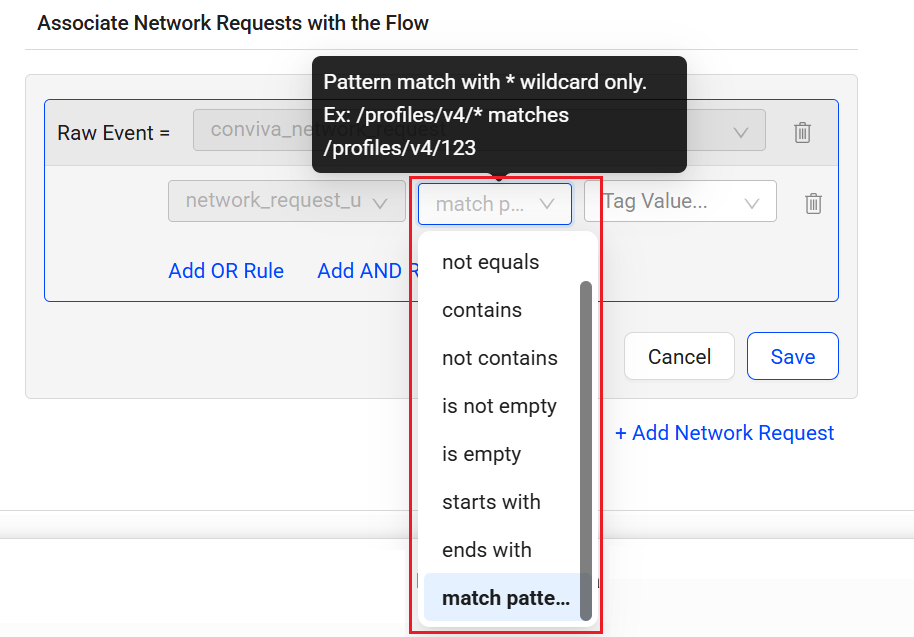Delete the network_request_u rule with trash icon
The image size is (914, 637).
(x=814, y=203)
